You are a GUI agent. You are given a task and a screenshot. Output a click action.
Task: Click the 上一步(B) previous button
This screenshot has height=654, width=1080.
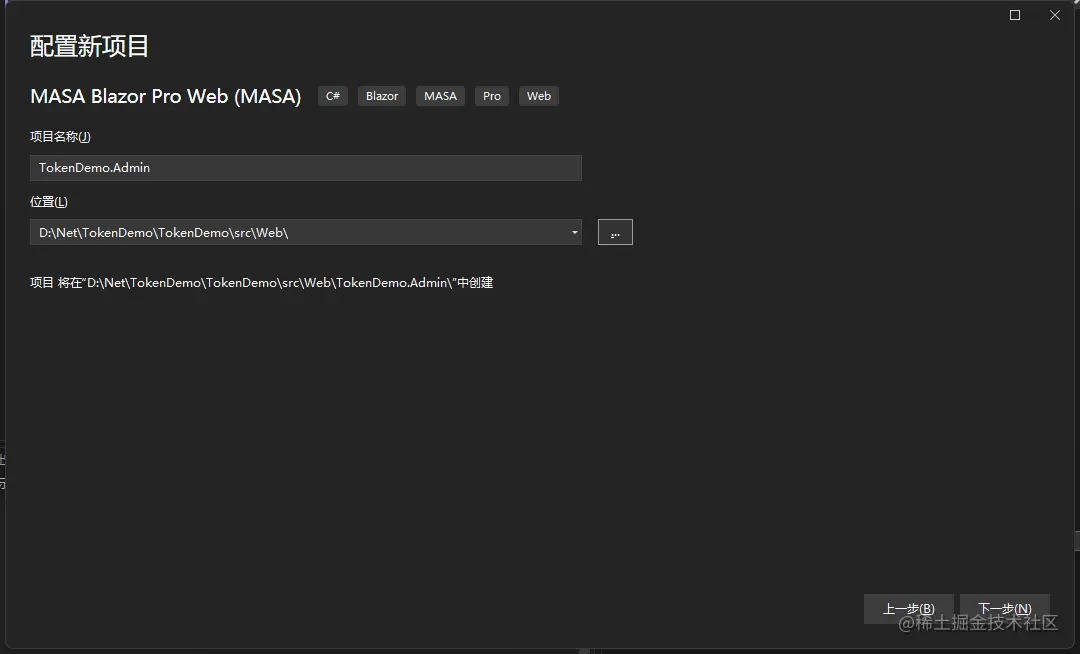pyautogui.click(x=908, y=609)
